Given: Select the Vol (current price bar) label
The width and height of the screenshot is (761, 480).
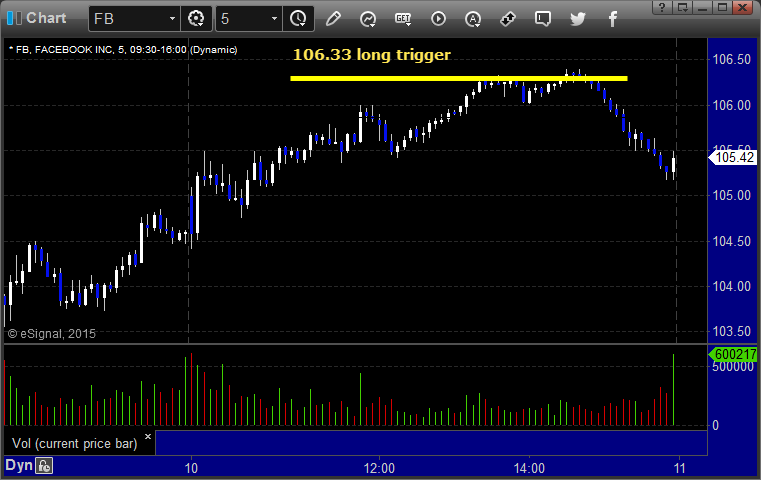Looking at the screenshot, I should (x=75, y=444).
